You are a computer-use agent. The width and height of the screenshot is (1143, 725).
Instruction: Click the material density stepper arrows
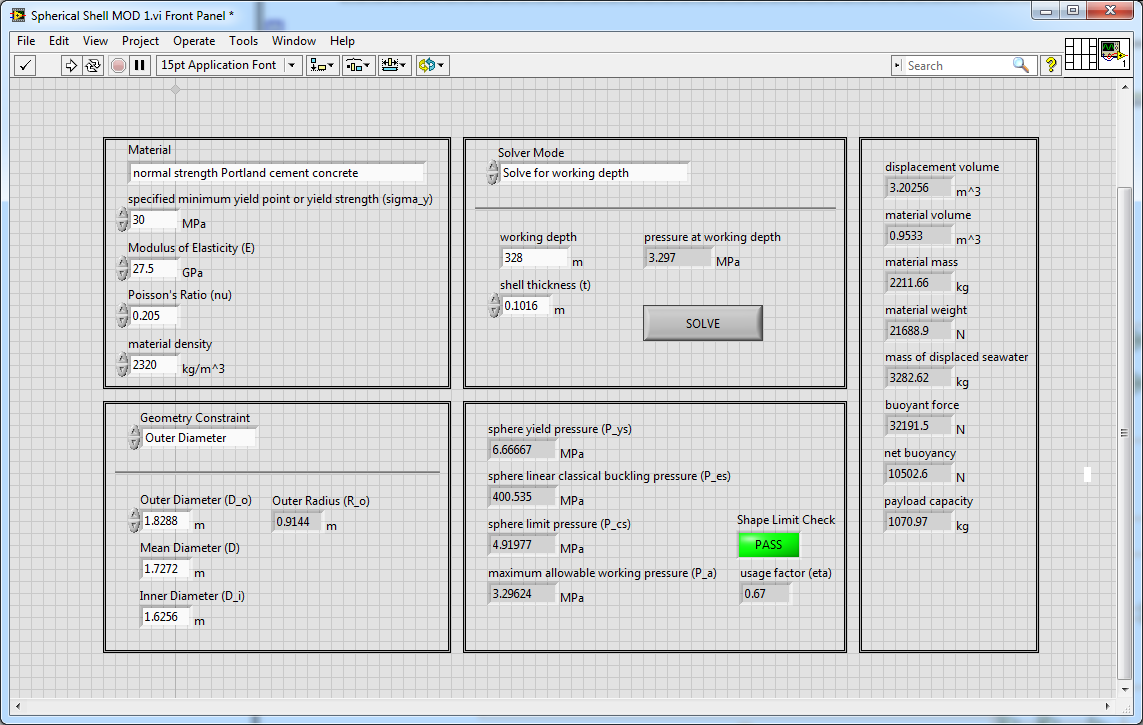point(122,365)
